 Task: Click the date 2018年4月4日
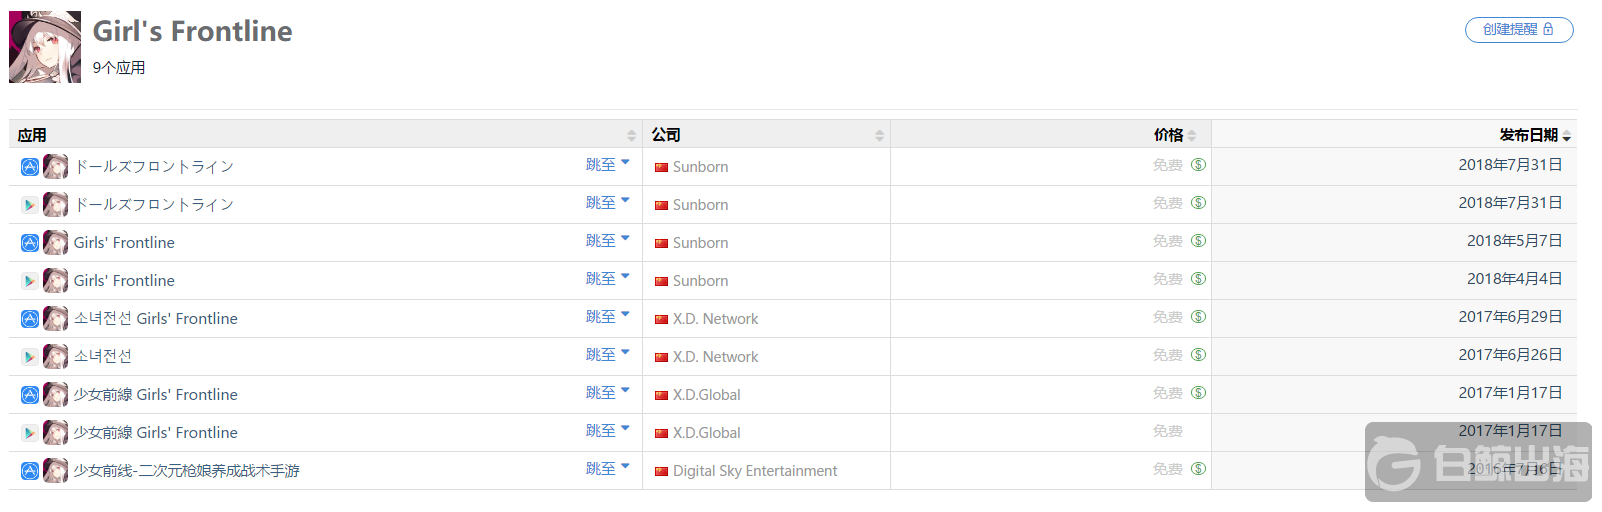pyautogui.click(x=1514, y=279)
